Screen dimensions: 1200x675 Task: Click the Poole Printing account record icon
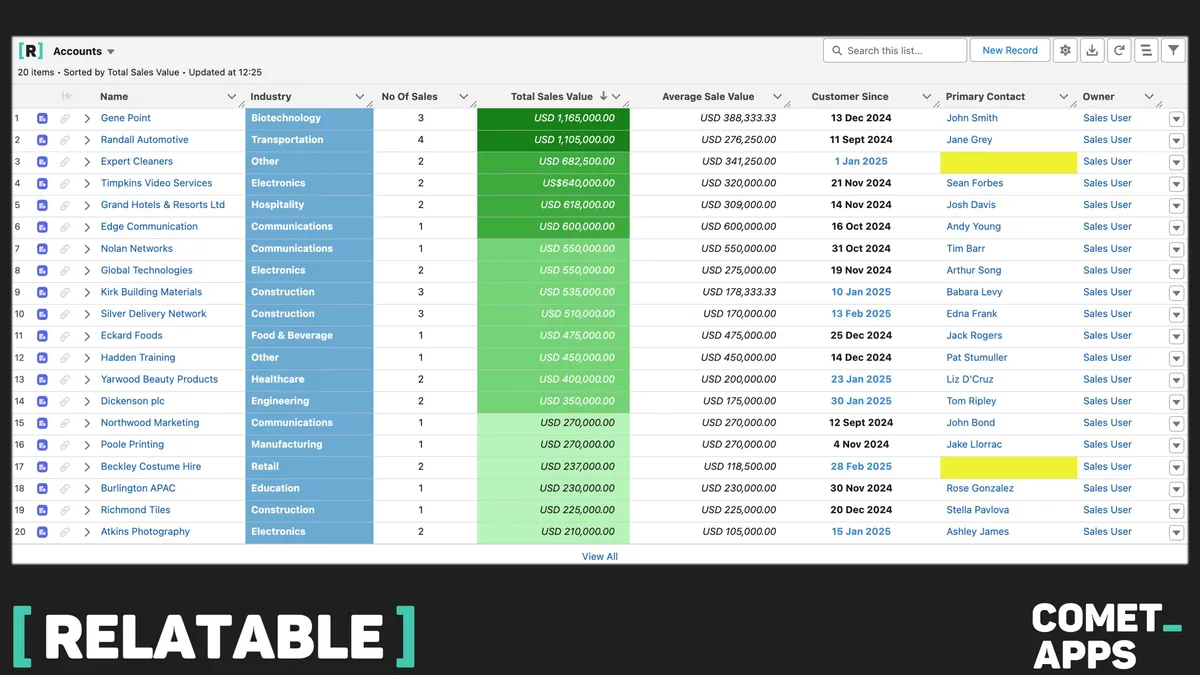[43, 445]
